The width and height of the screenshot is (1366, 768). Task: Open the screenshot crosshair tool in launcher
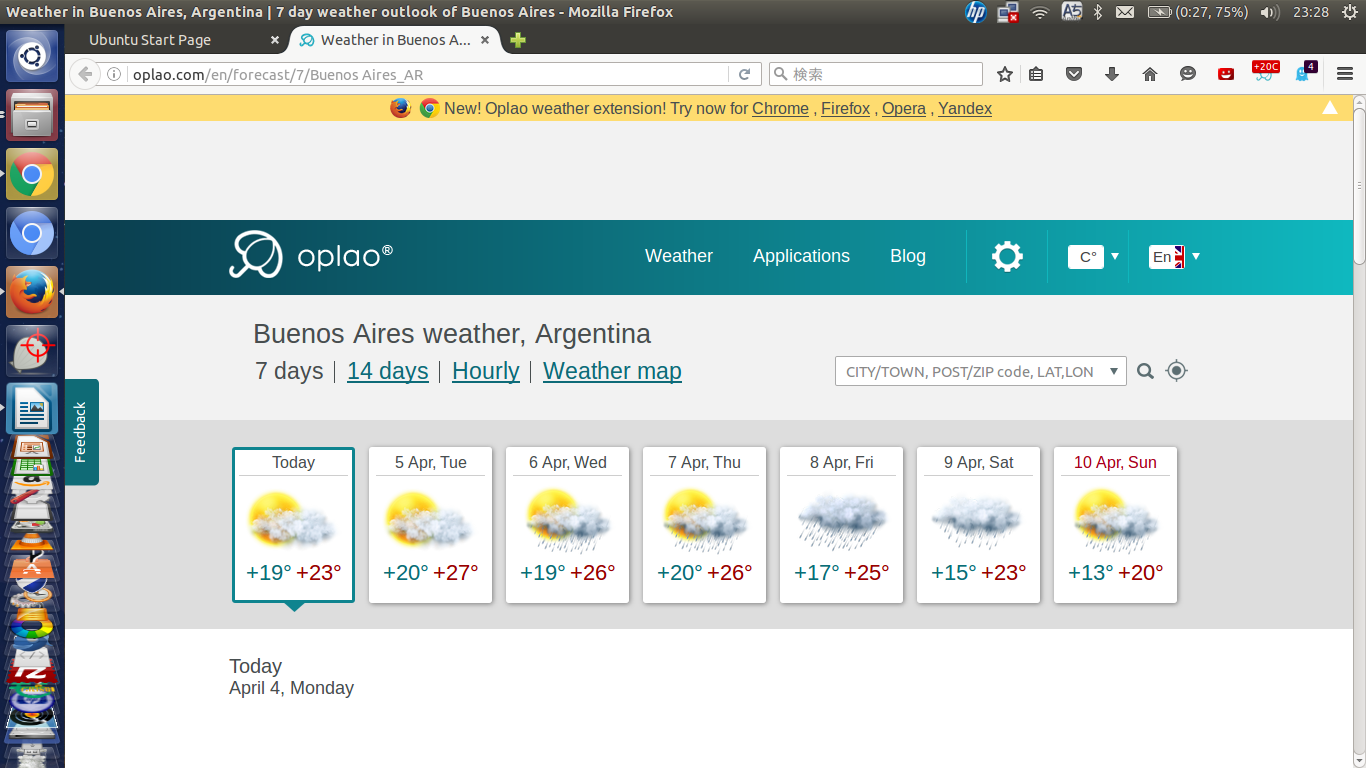32,350
